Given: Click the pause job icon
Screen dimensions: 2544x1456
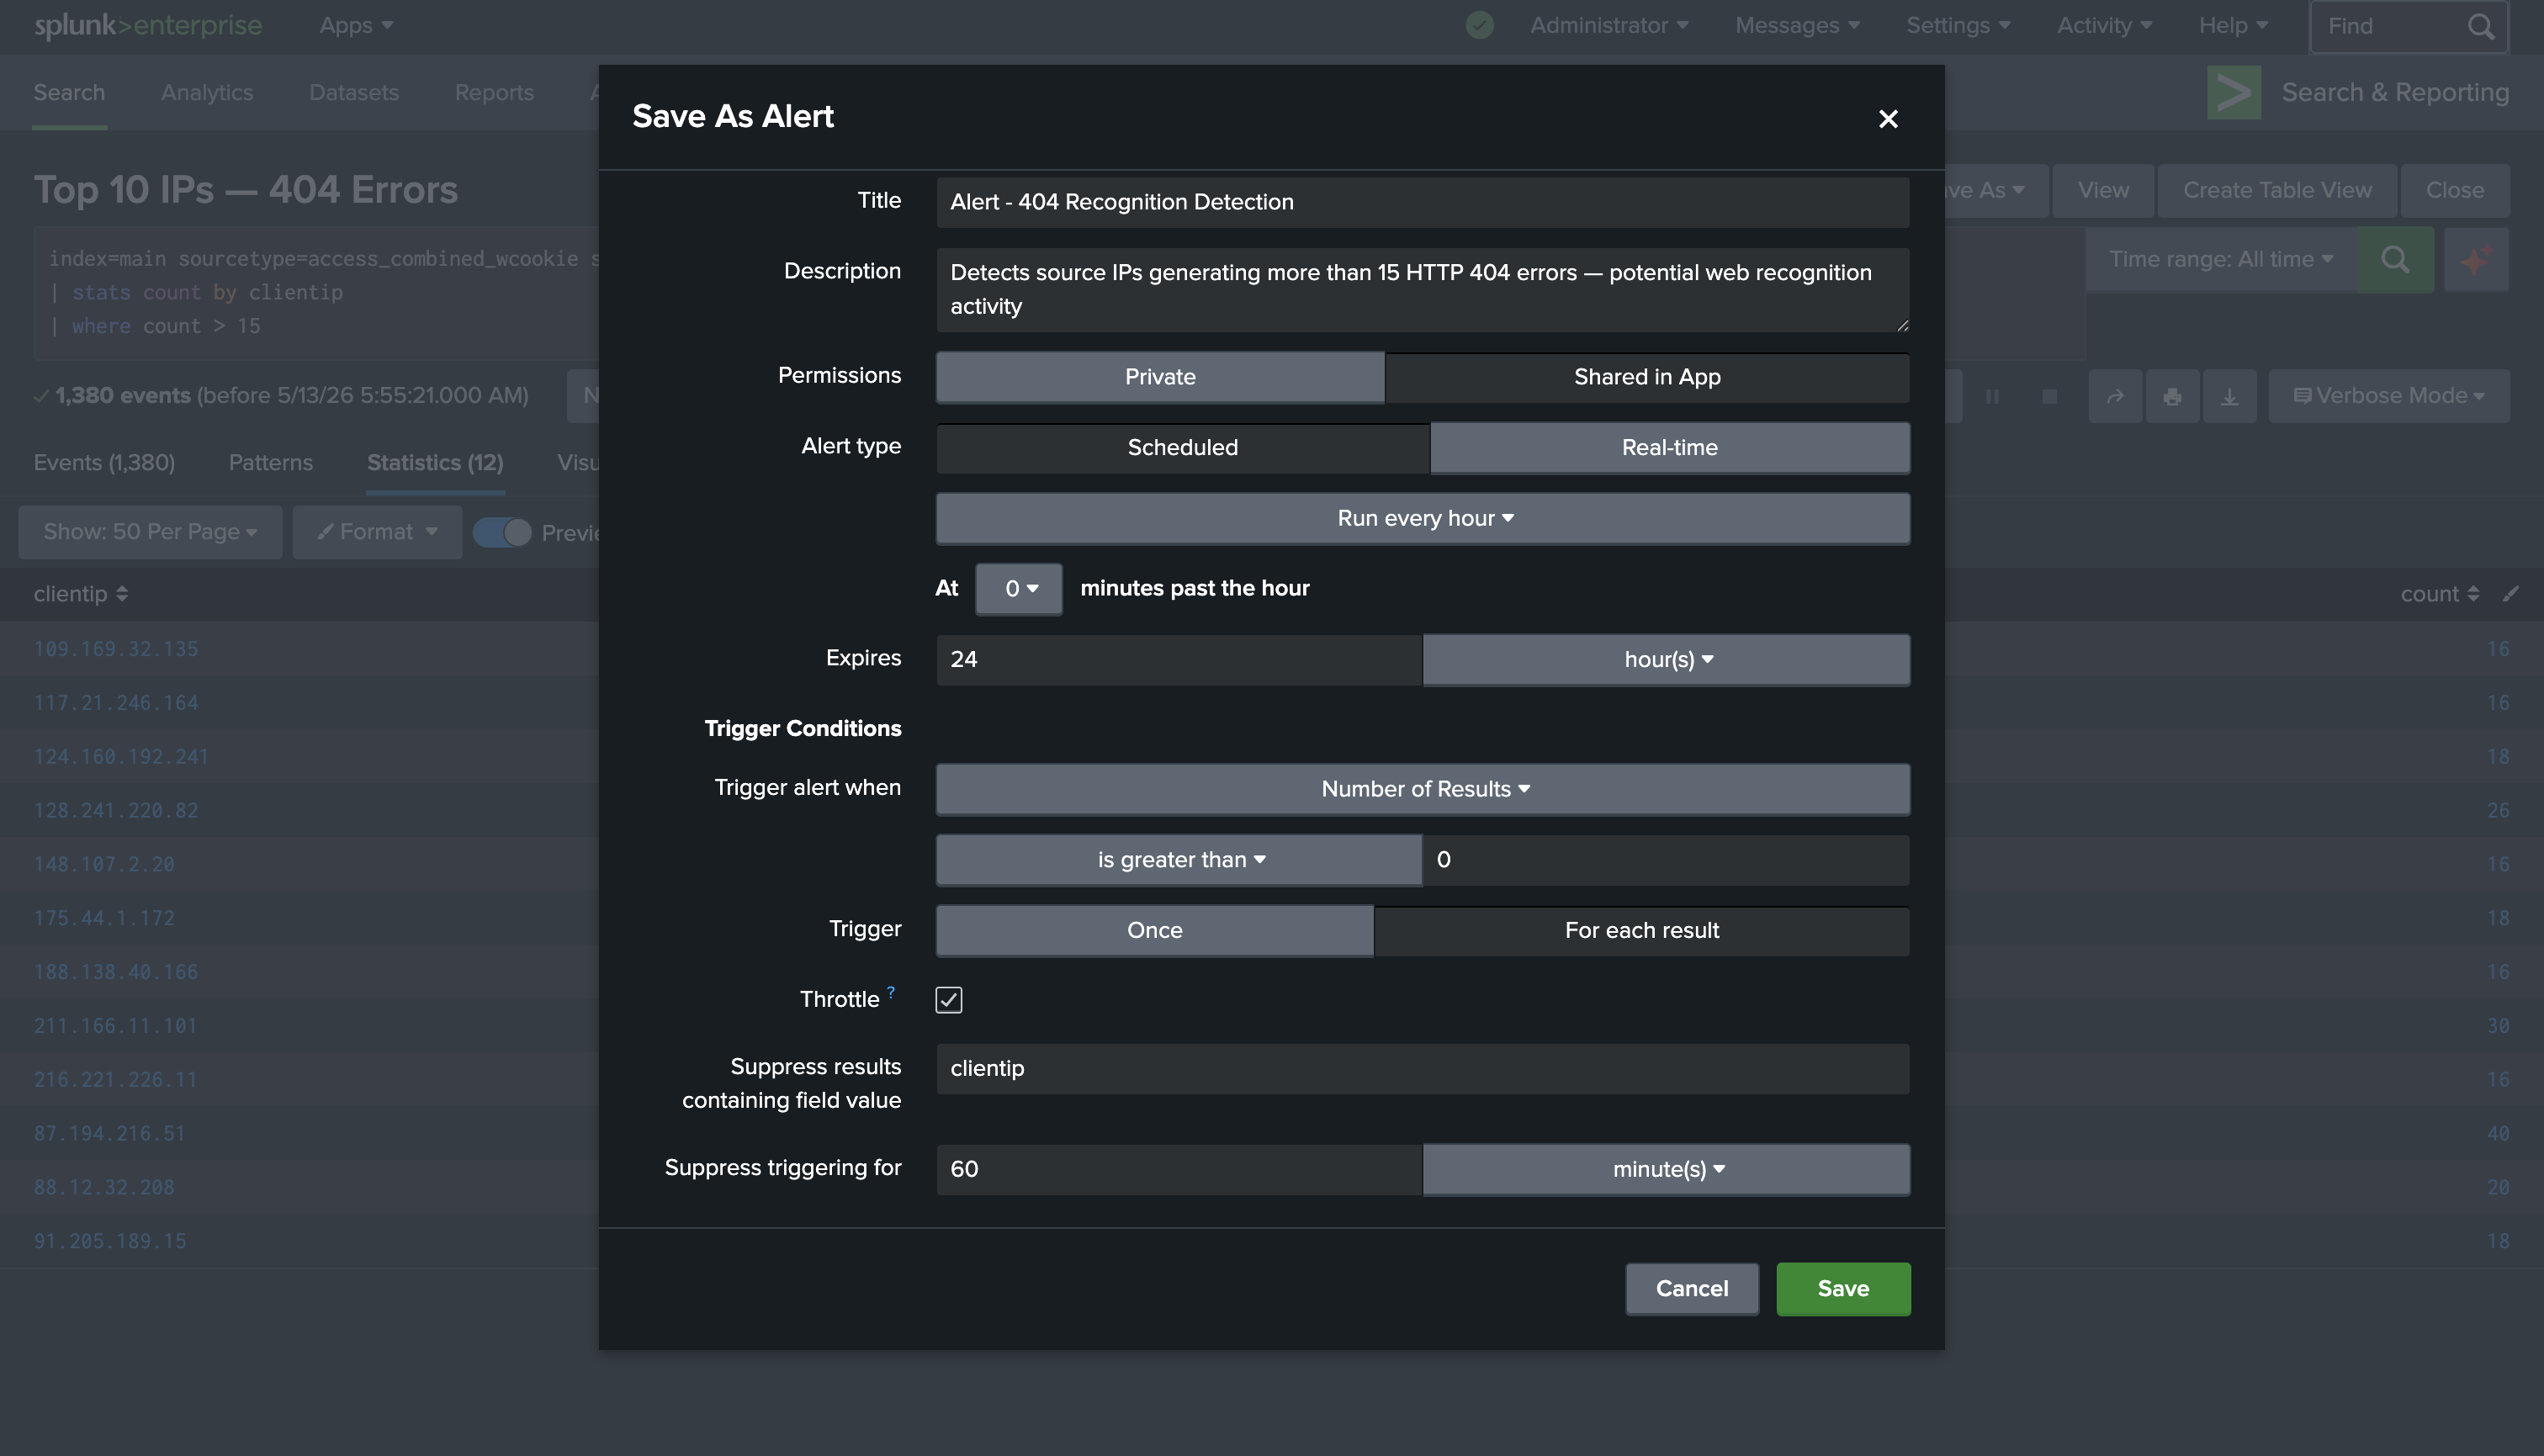Looking at the screenshot, I should point(1991,396).
